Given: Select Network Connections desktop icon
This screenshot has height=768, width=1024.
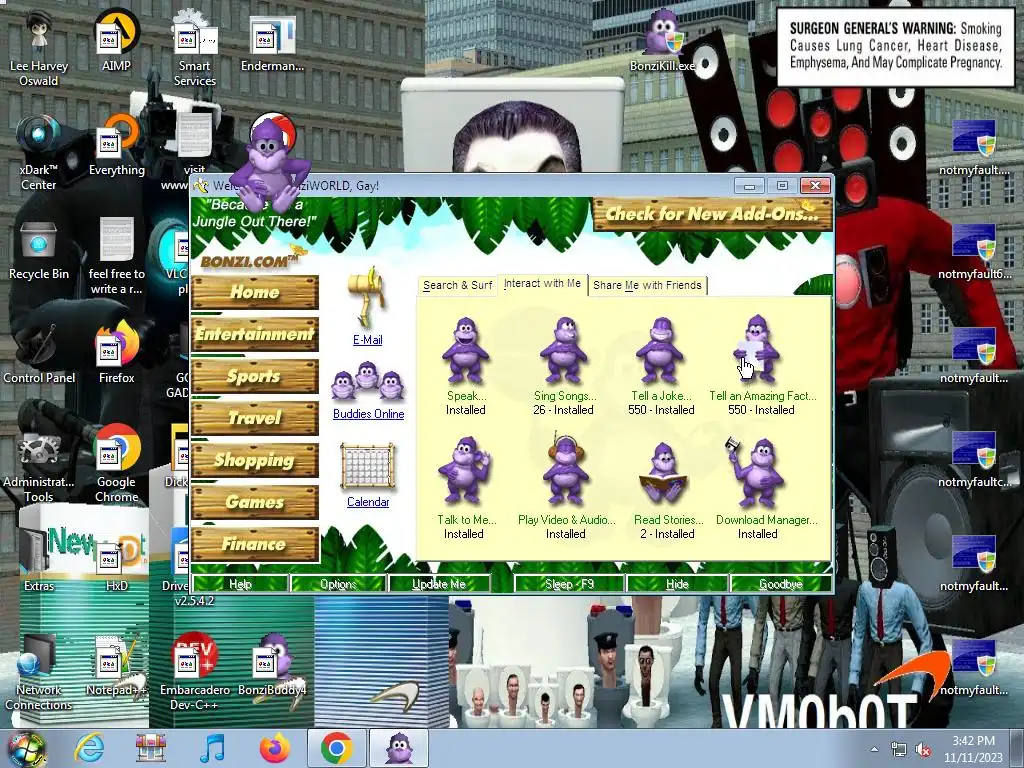Looking at the screenshot, I should (39, 673).
